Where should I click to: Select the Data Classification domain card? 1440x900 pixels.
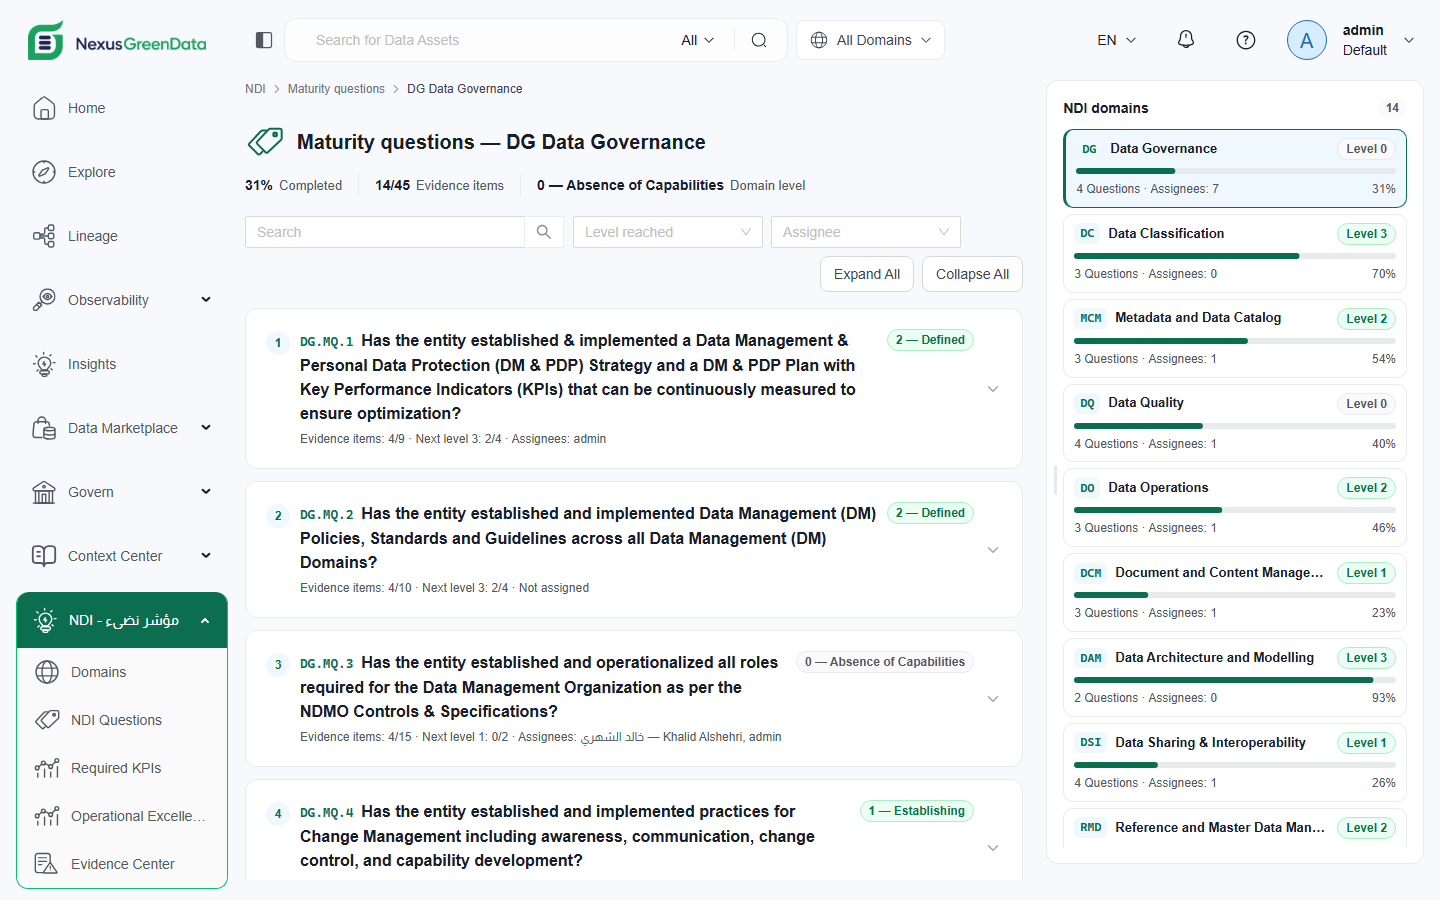pyautogui.click(x=1235, y=253)
